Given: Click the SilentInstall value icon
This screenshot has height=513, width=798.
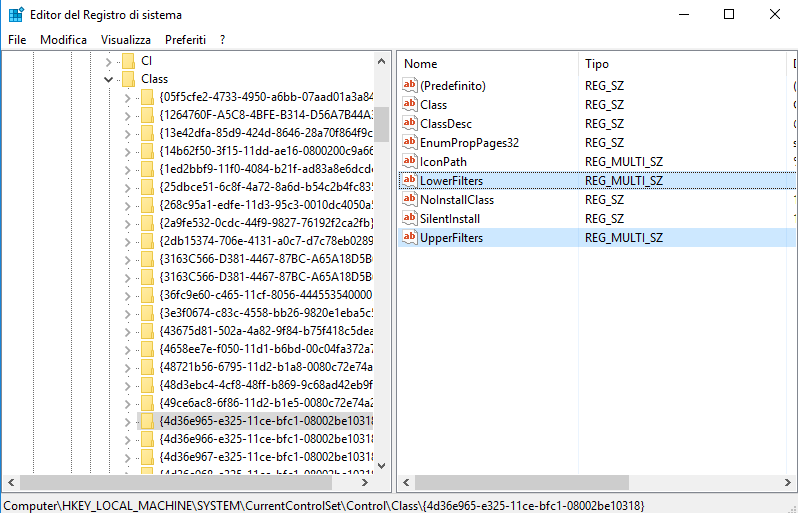Looking at the screenshot, I should pos(410,219).
